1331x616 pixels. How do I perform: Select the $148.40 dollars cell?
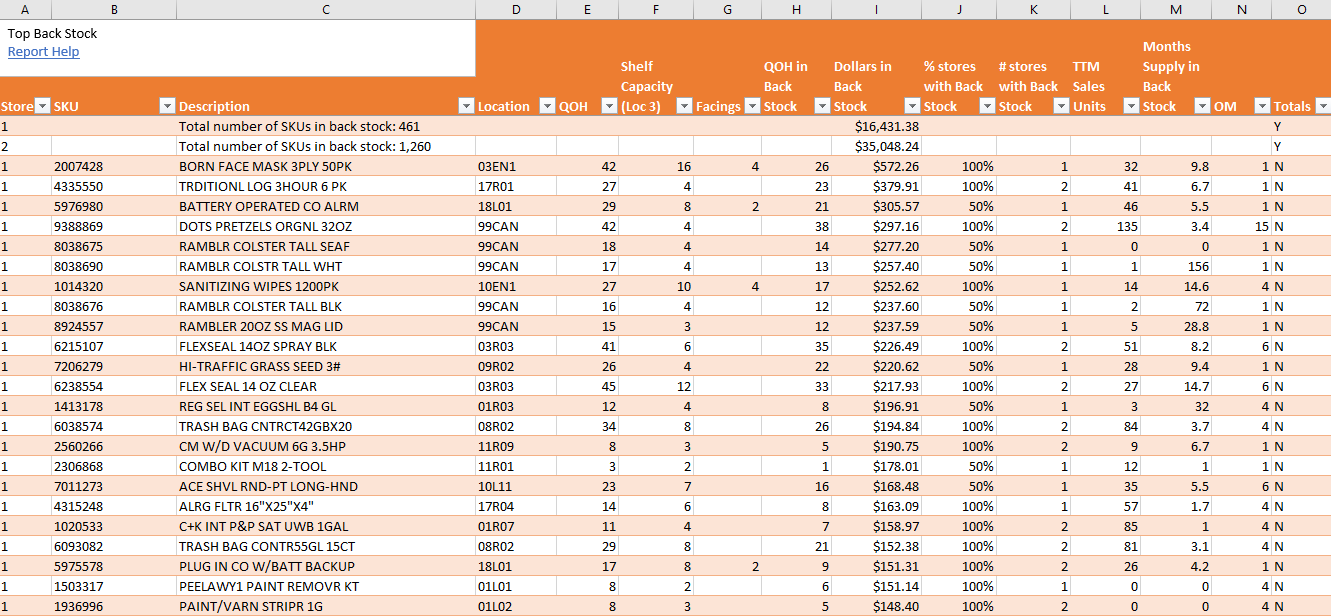(x=876, y=606)
